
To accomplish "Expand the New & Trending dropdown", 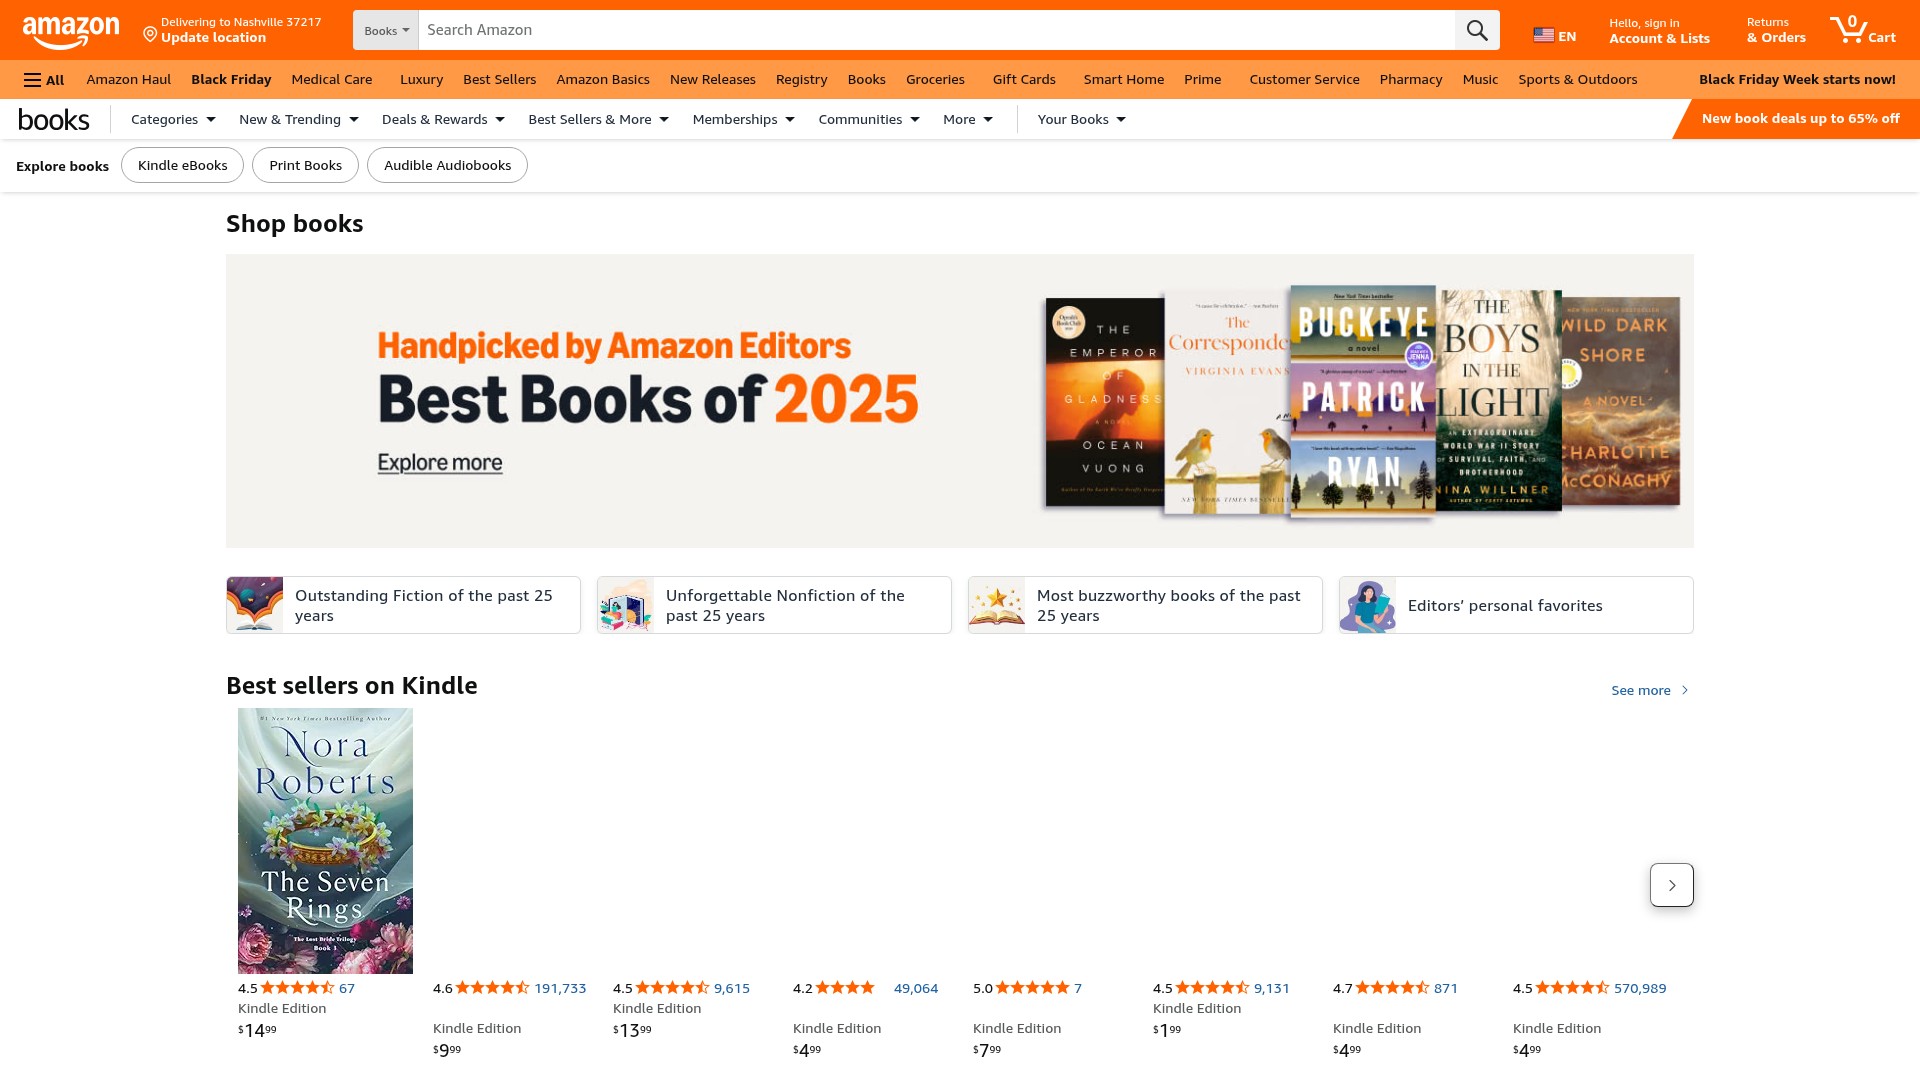I will 298,119.
